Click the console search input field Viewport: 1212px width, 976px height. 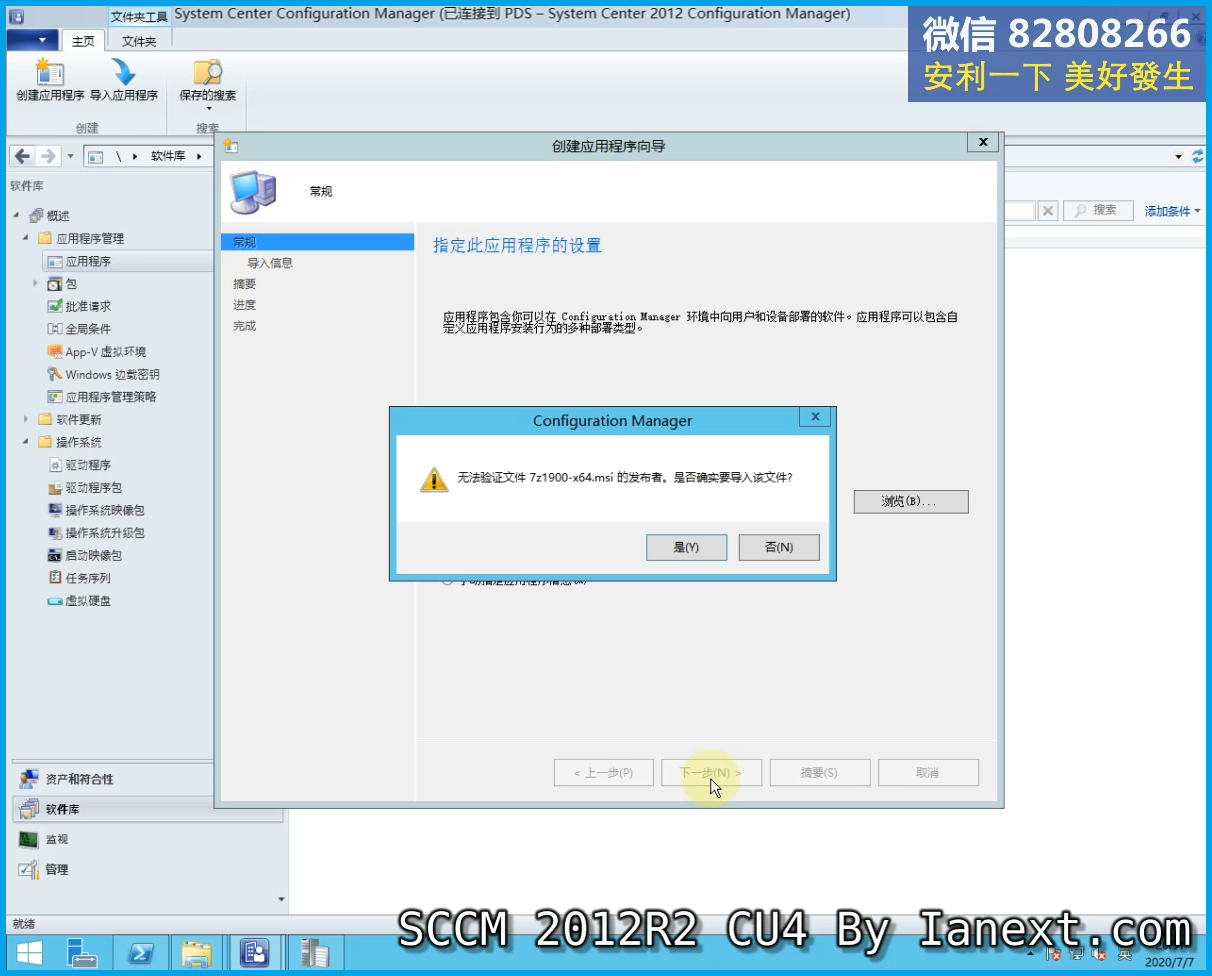(1019, 210)
